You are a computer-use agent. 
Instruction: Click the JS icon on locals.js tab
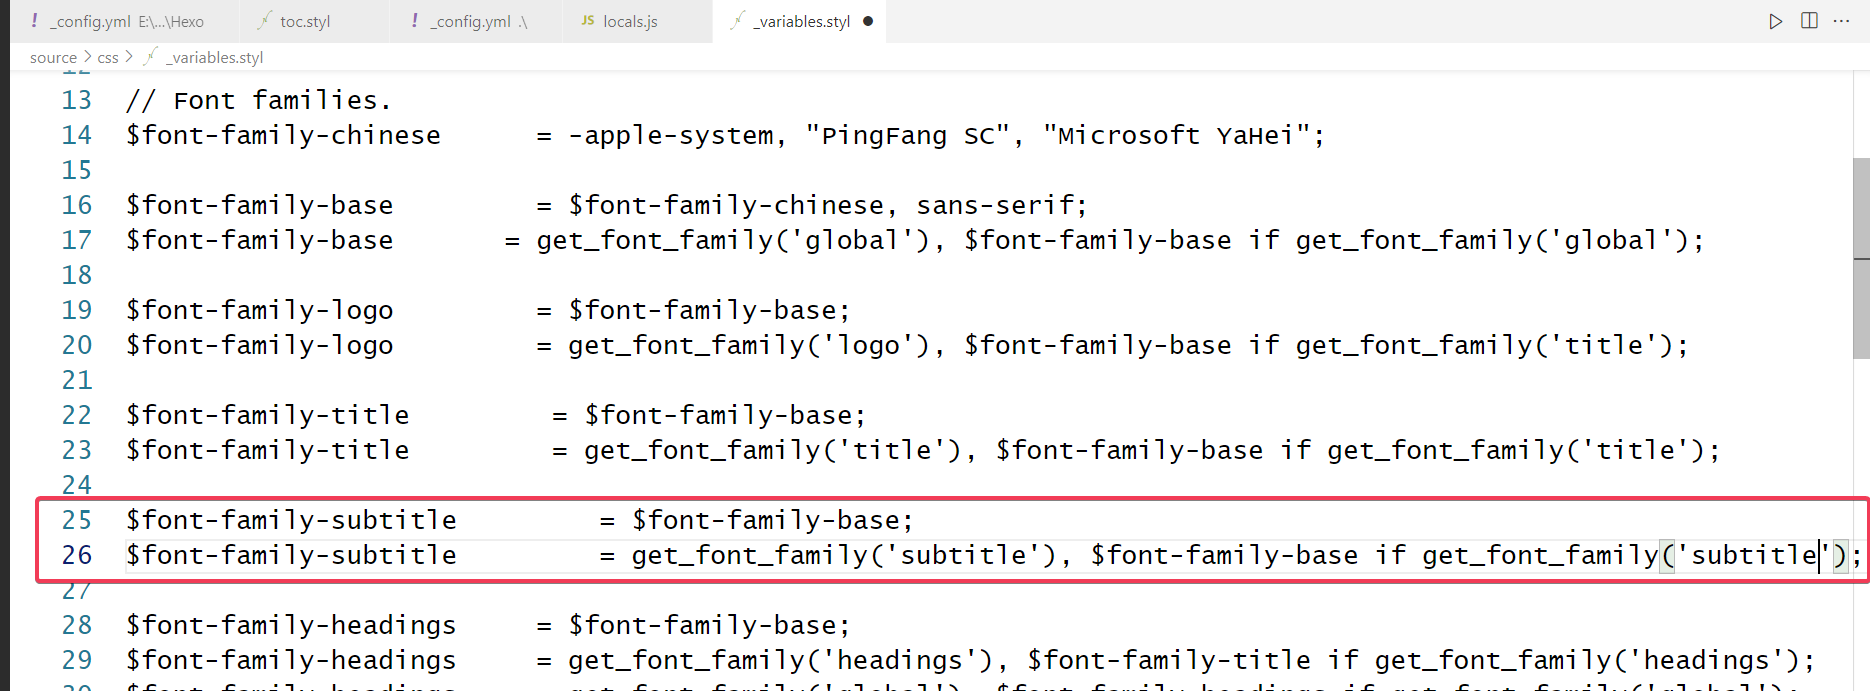588,21
